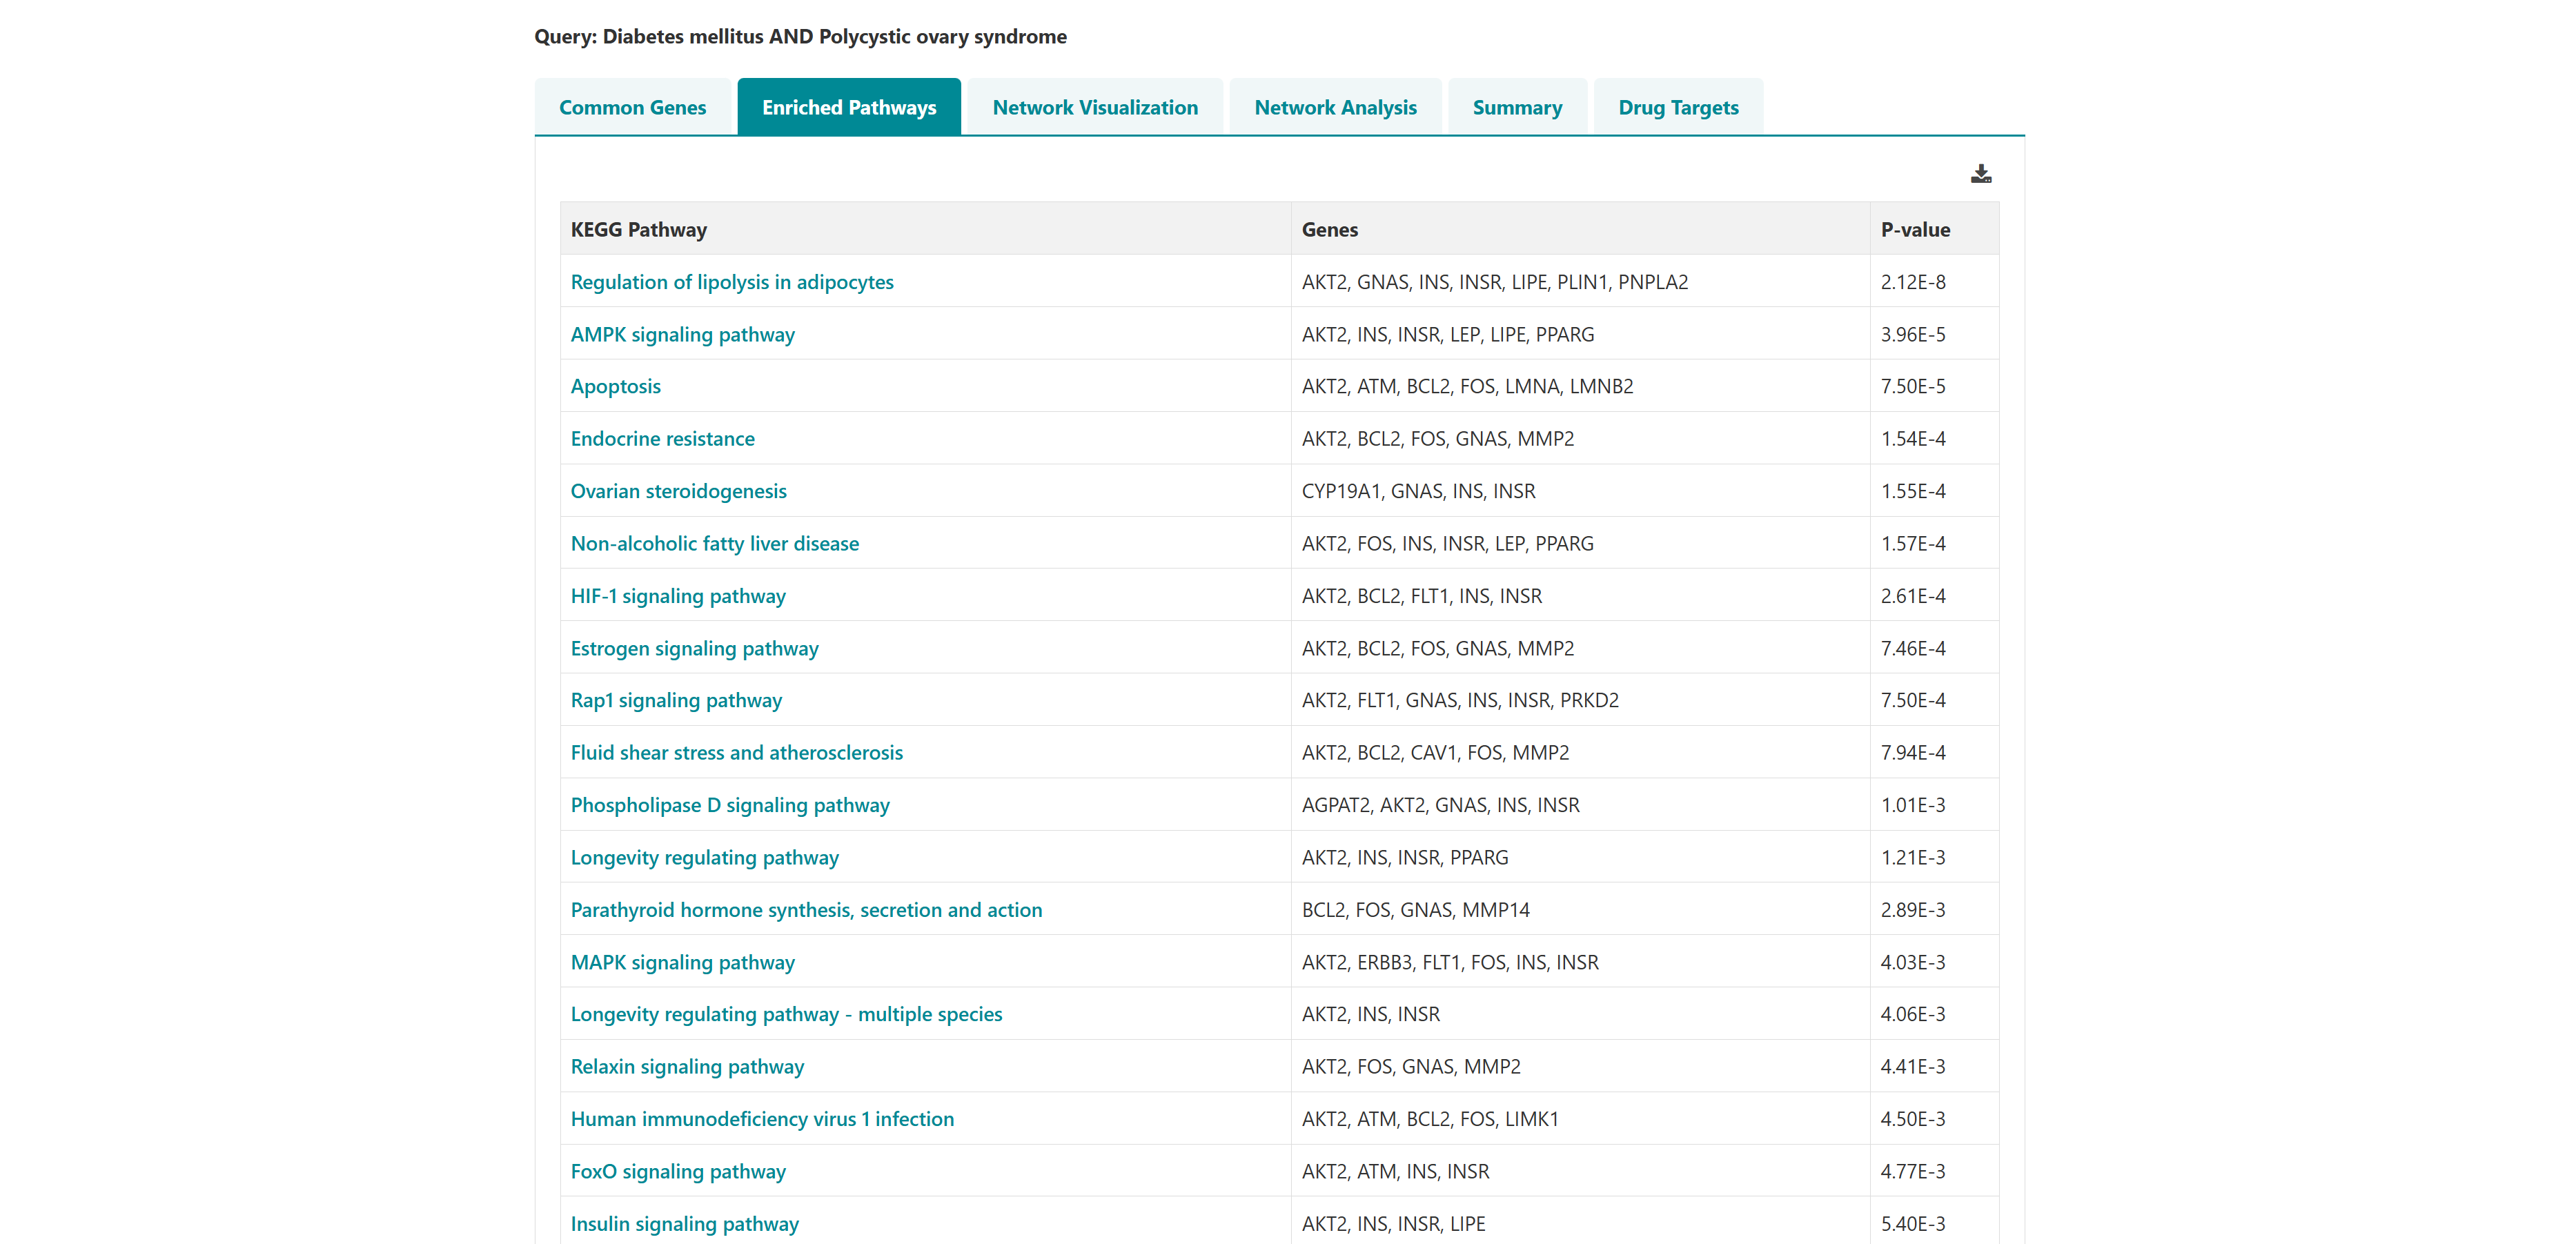This screenshot has width=2576, height=1244.
Task: Click Parathyroid hormone synthesis pathway link
Action: 805,910
